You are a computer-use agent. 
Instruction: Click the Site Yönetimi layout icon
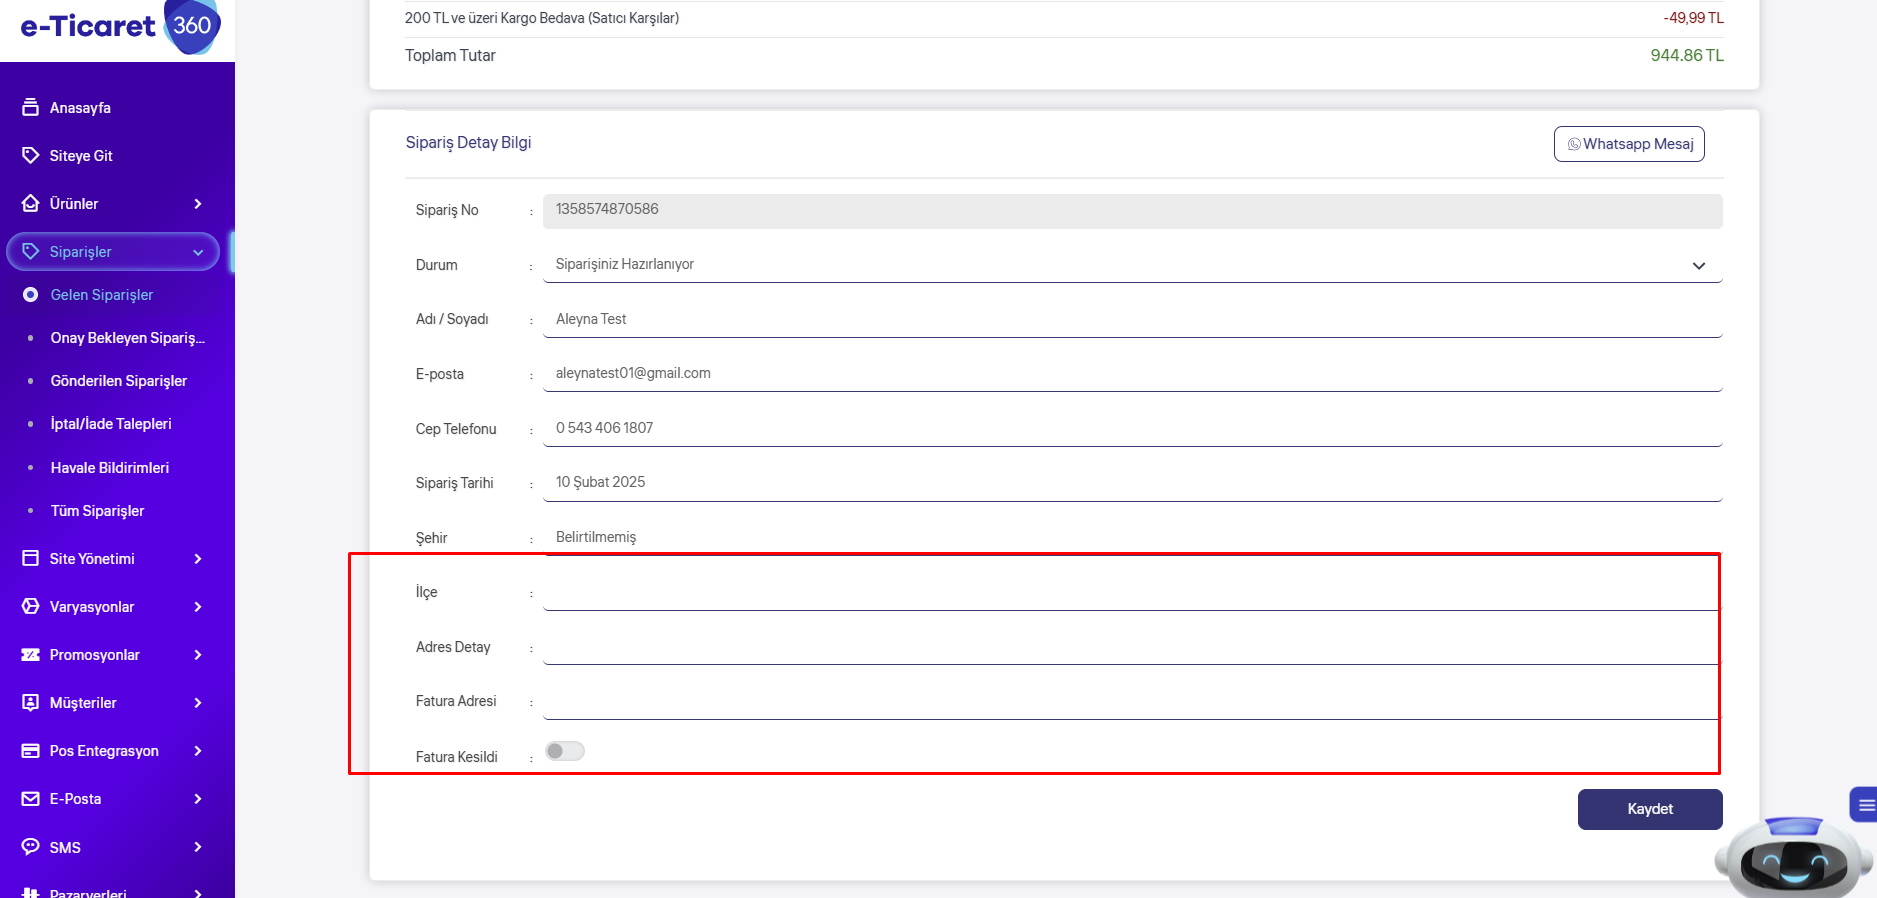coord(30,558)
